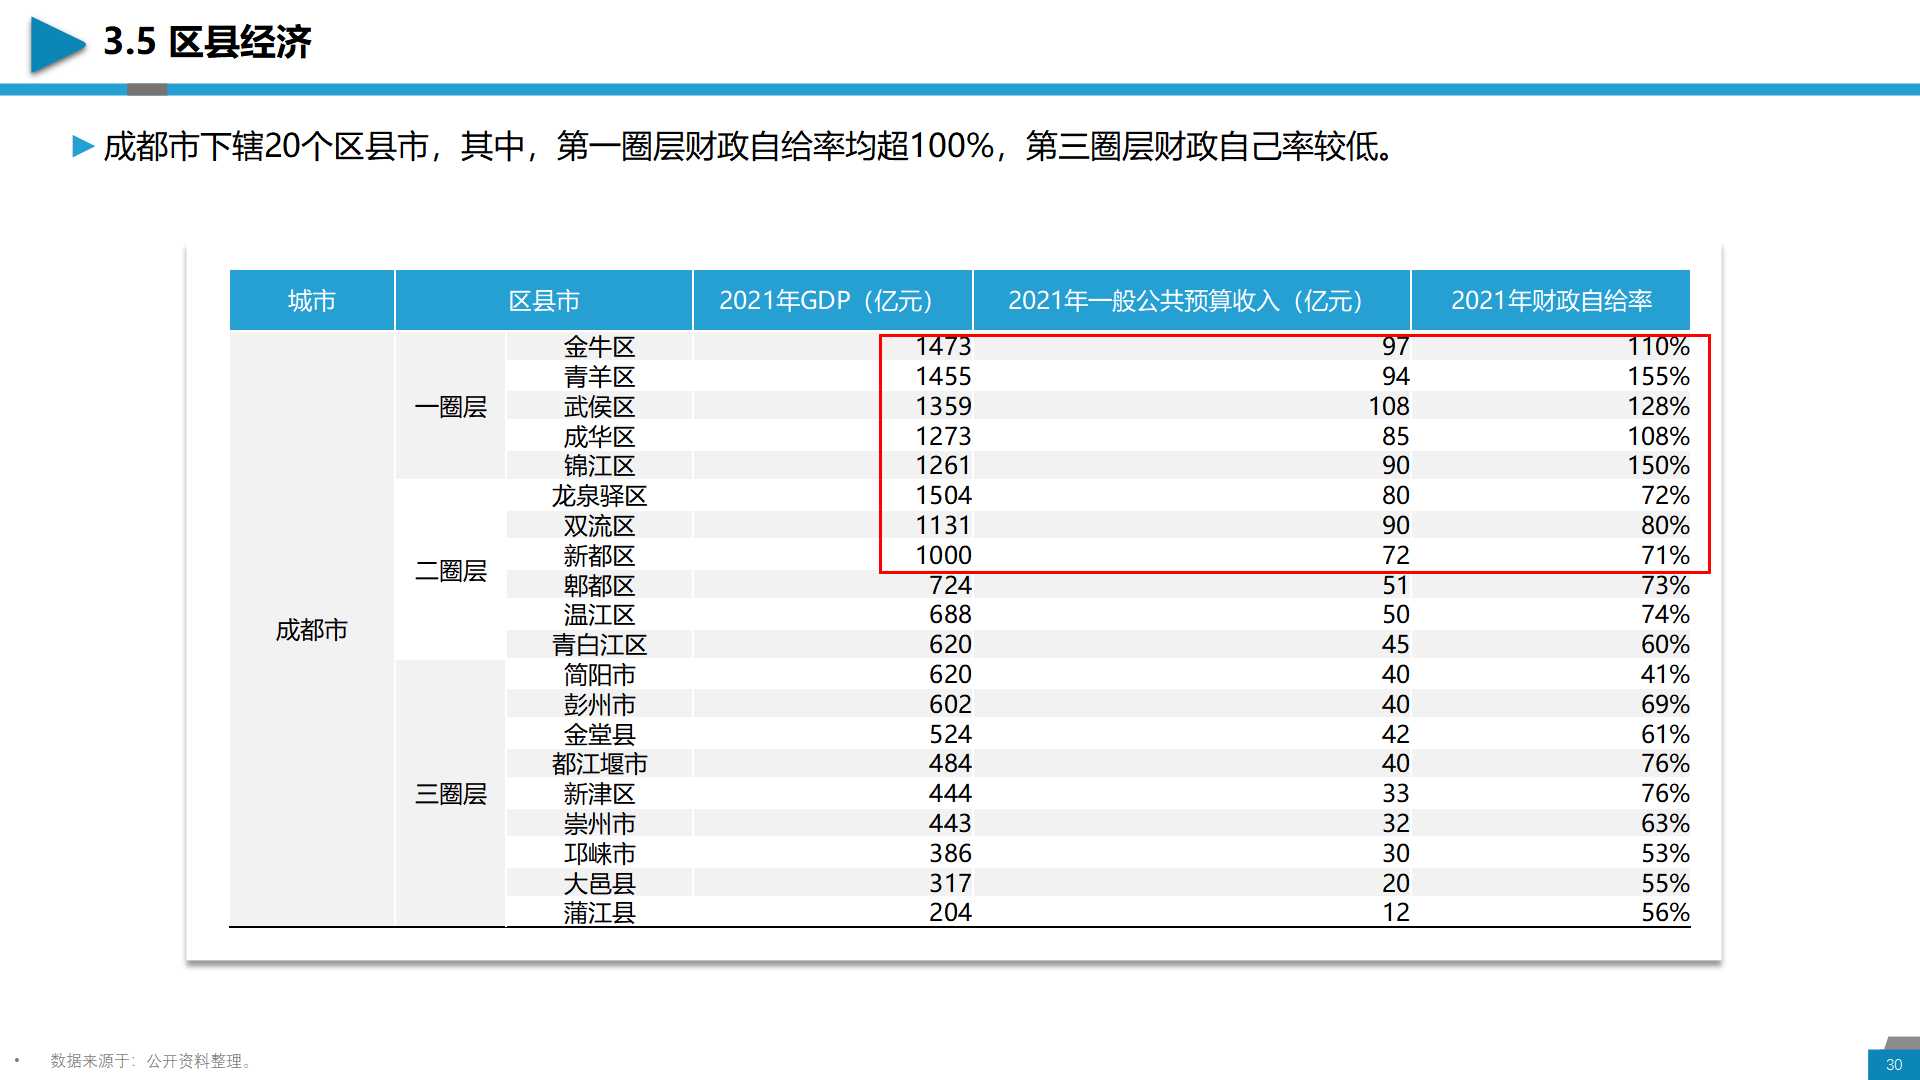Screen dimensions: 1920x1080
Task: Click GDP value 1473 for 金牛区
Action: pos(943,347)
